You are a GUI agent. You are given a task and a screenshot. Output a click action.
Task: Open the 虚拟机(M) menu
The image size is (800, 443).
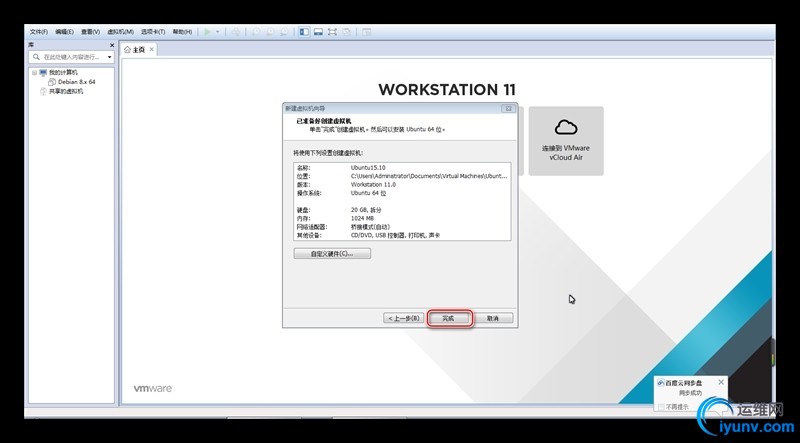pyautogui.click(x=120, y=32)
